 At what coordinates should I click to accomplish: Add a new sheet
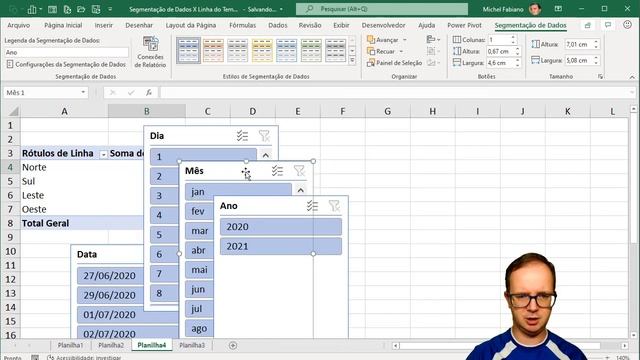[x=233, y=346]
